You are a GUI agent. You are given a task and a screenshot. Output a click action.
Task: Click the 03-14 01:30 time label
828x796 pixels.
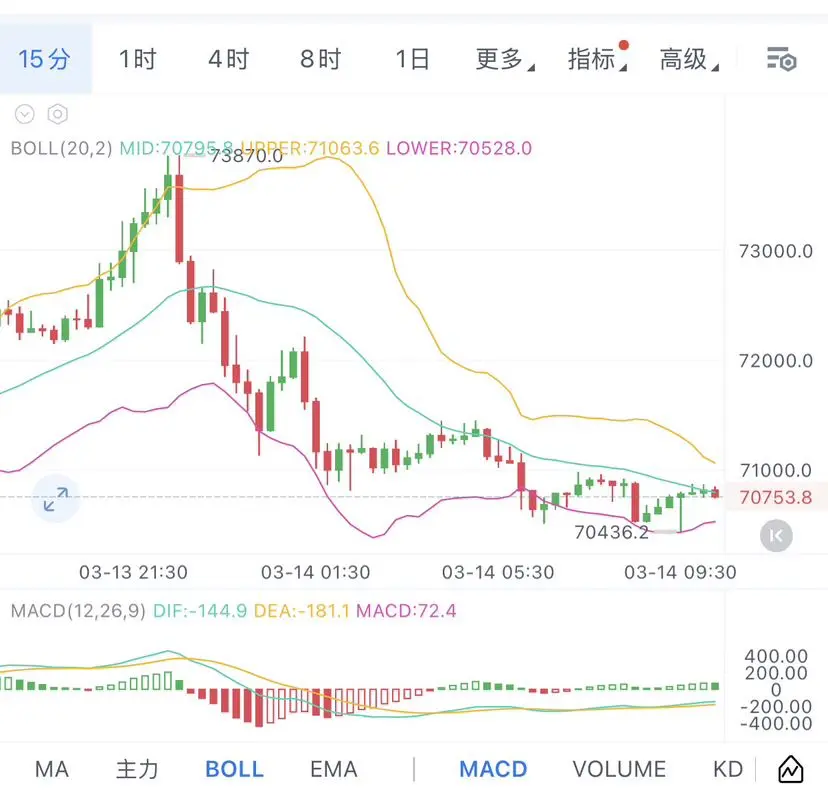point(316,572)
